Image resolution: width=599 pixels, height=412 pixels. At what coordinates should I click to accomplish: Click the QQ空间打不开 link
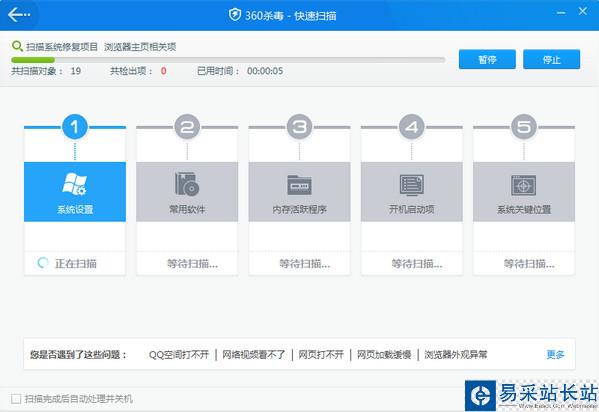point(179,355)
